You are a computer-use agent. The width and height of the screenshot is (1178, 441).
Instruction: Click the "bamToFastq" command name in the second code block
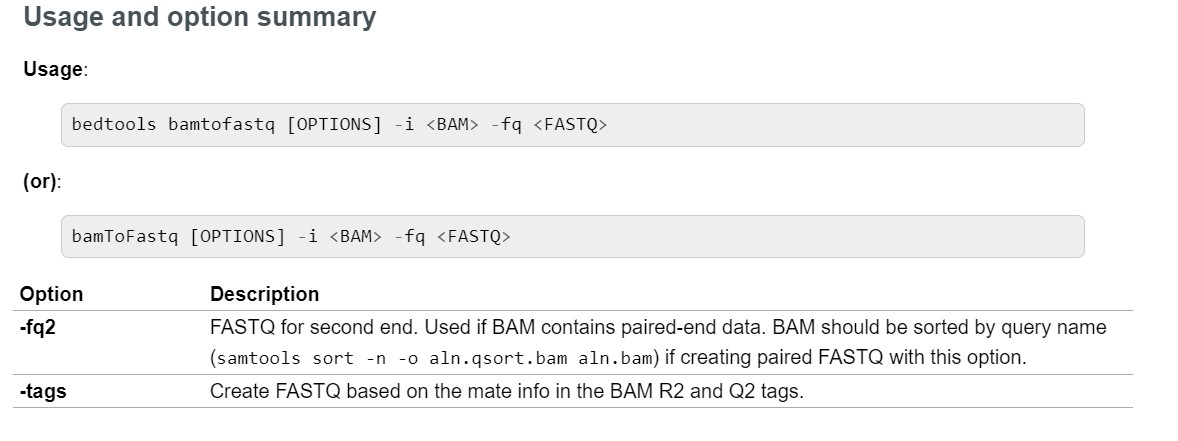pyautogui.click(x=124, y=237)
